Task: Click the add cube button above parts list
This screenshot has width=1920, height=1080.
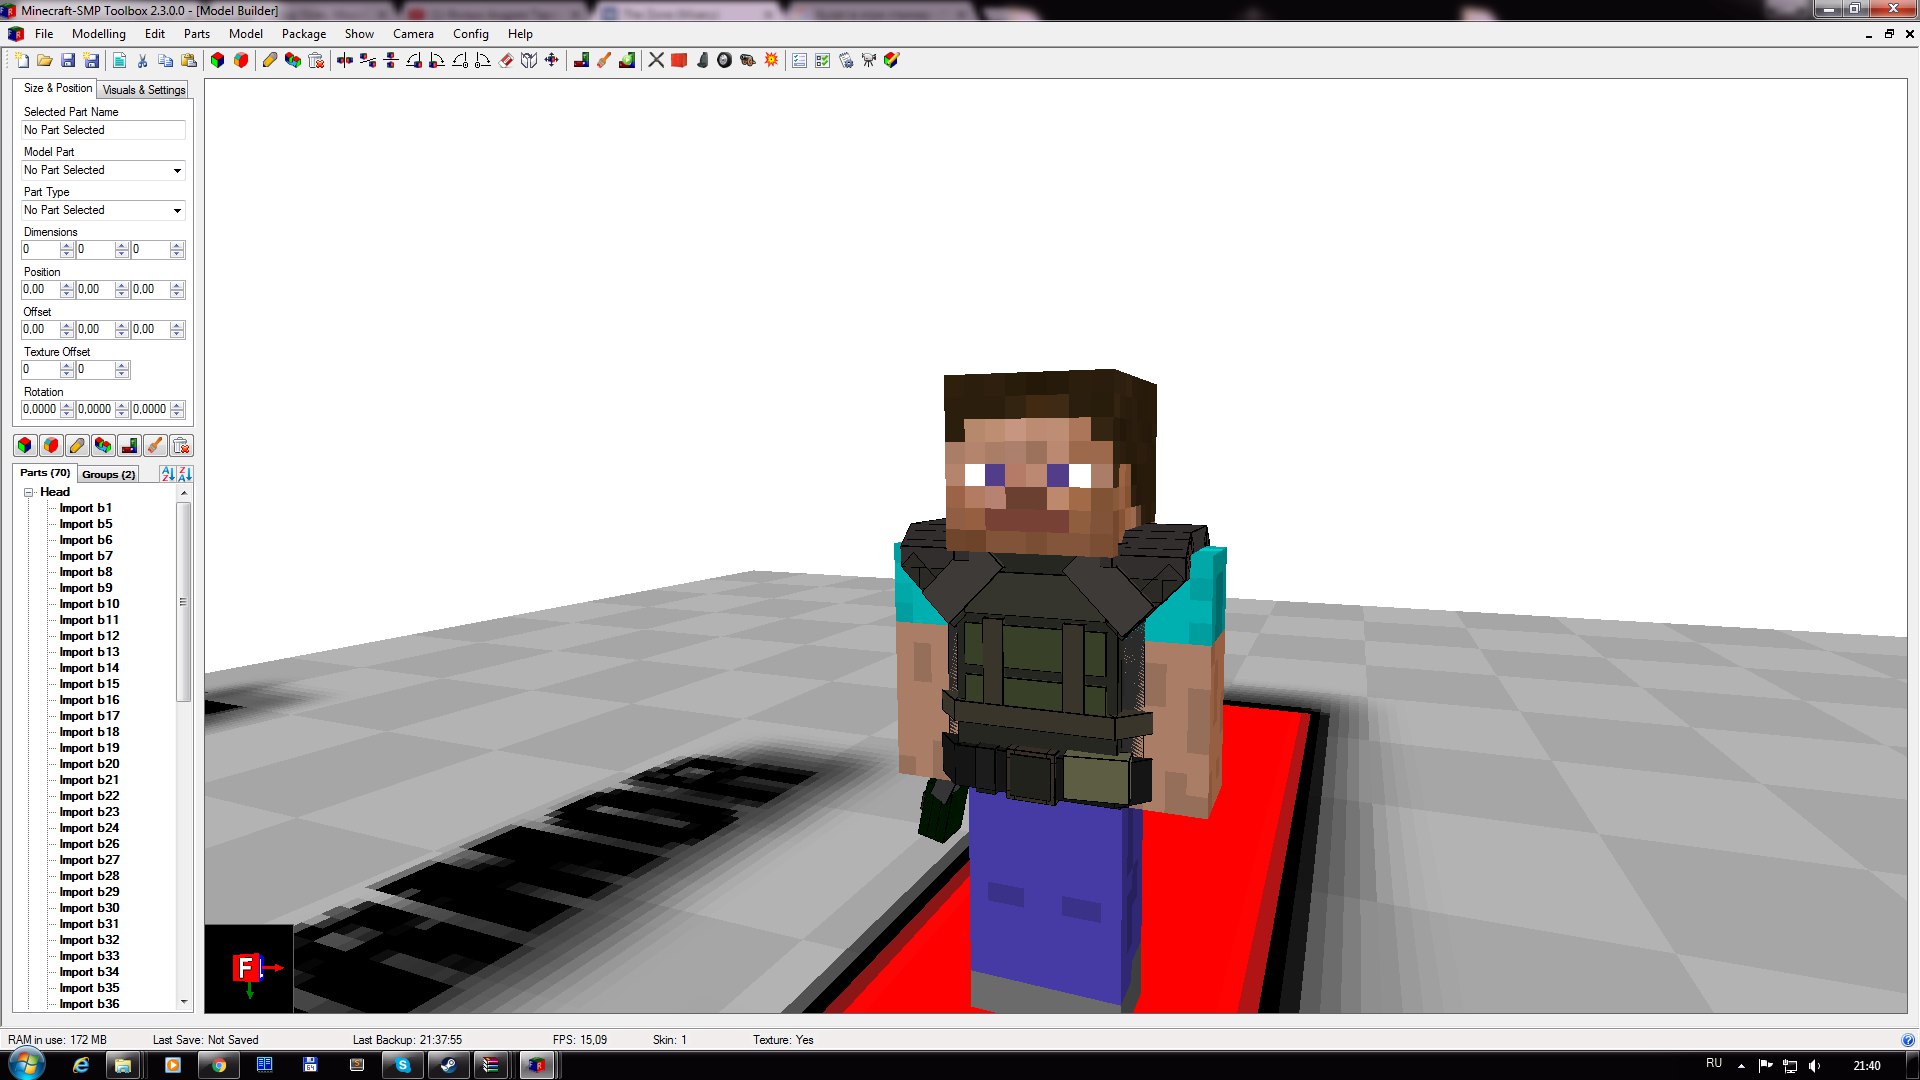Action: [25, 446]
